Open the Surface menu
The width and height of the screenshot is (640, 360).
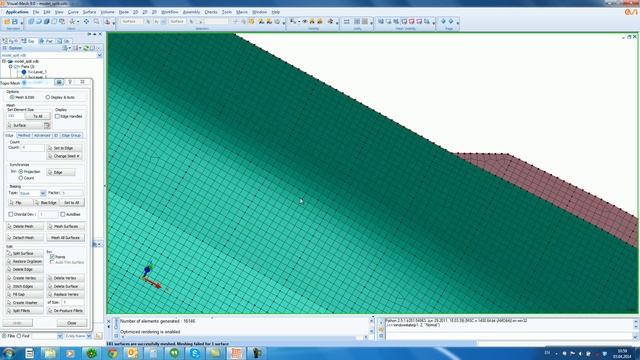tap(89, 12)
